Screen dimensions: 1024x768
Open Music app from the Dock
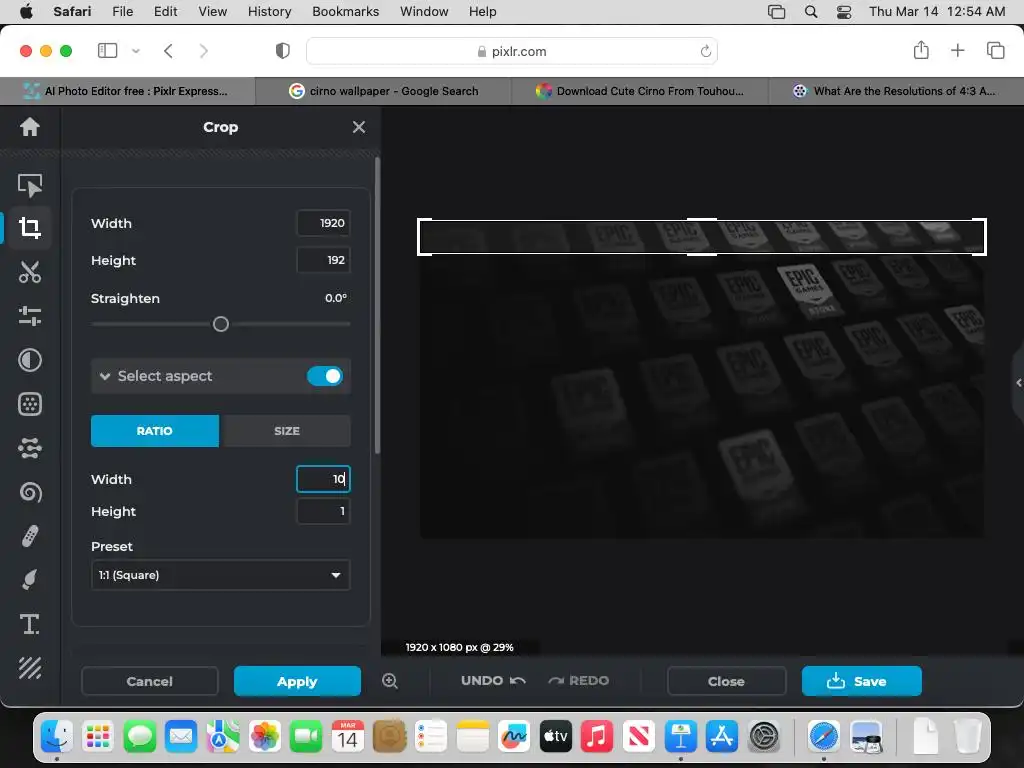pos(597,737)
